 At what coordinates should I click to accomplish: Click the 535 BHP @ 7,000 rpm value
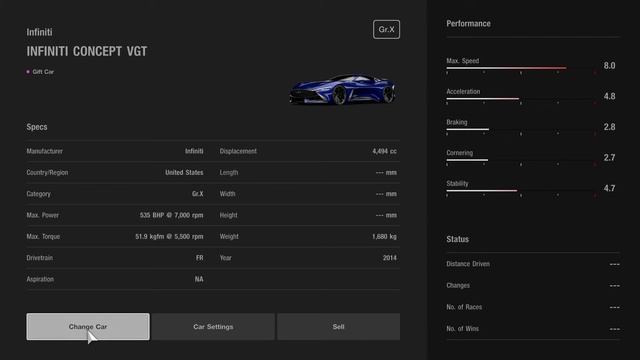(171, 215)
